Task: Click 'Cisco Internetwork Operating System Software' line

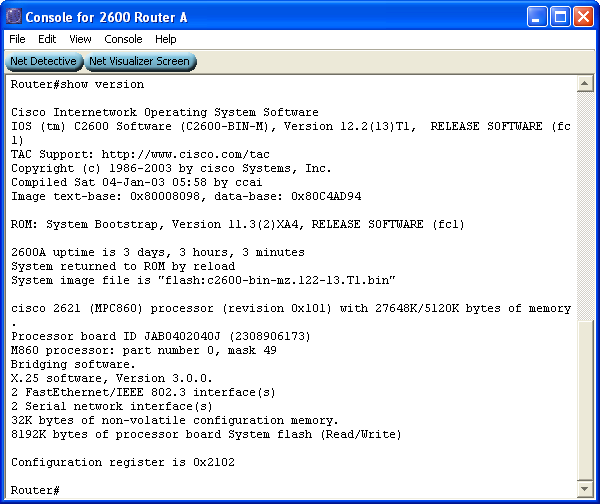Action: pos(165,112)
